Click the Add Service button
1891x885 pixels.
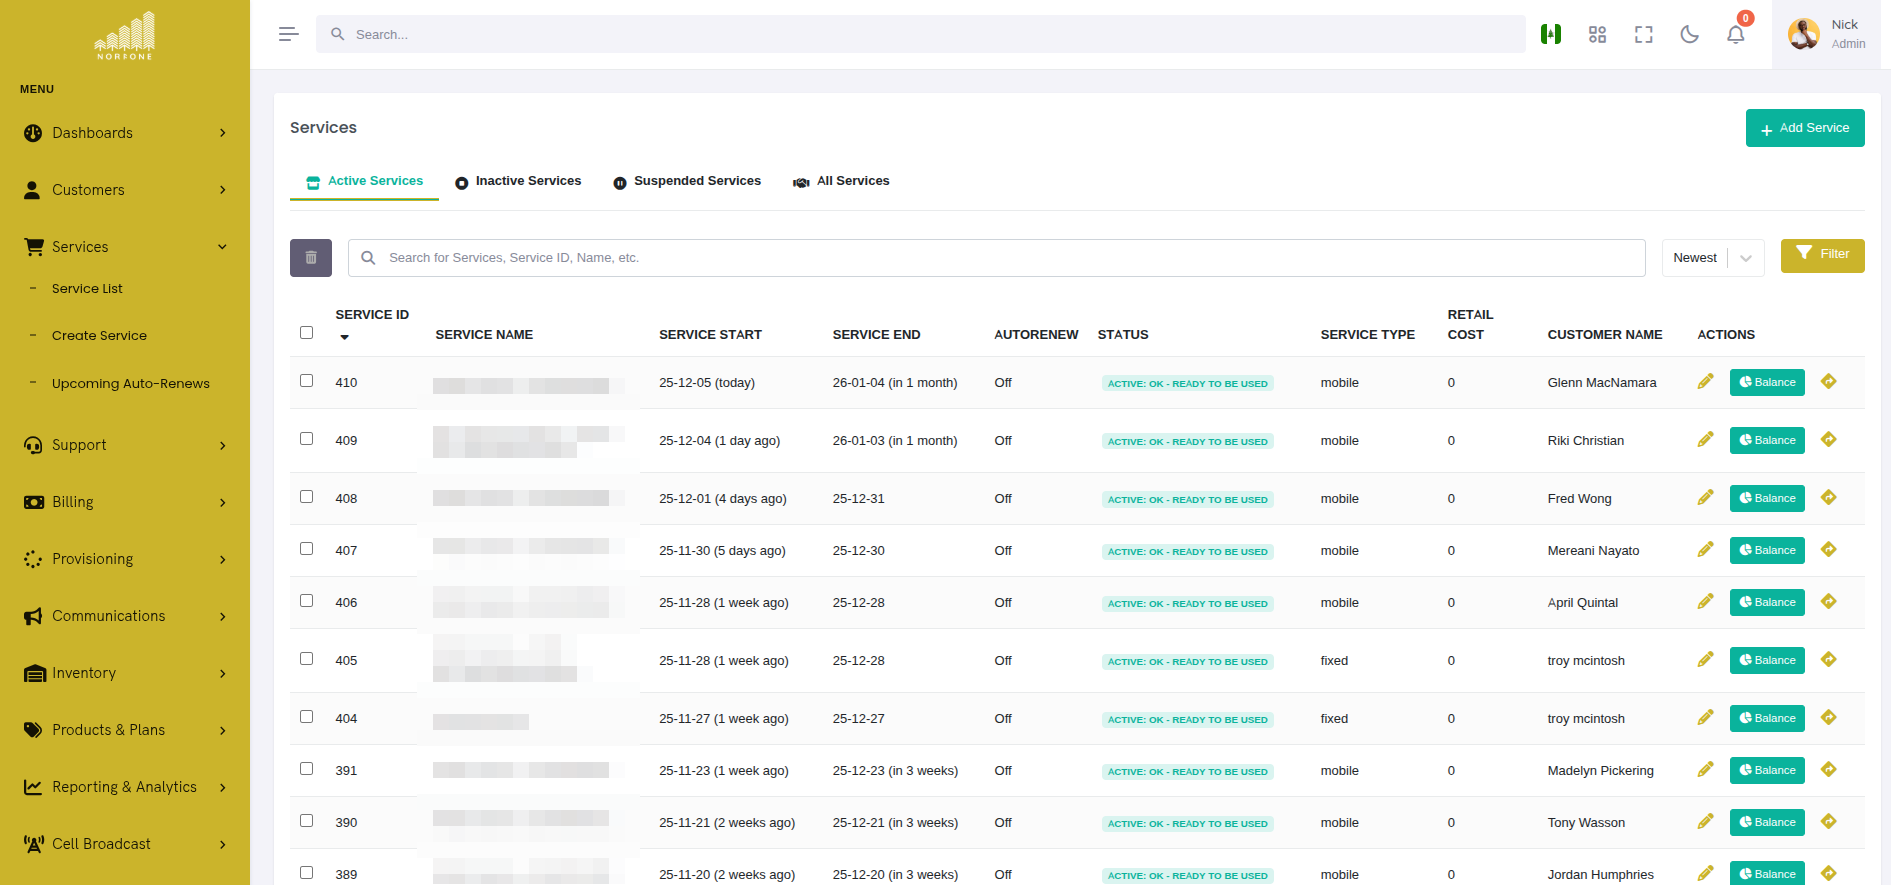click(x=1804, y=128)
